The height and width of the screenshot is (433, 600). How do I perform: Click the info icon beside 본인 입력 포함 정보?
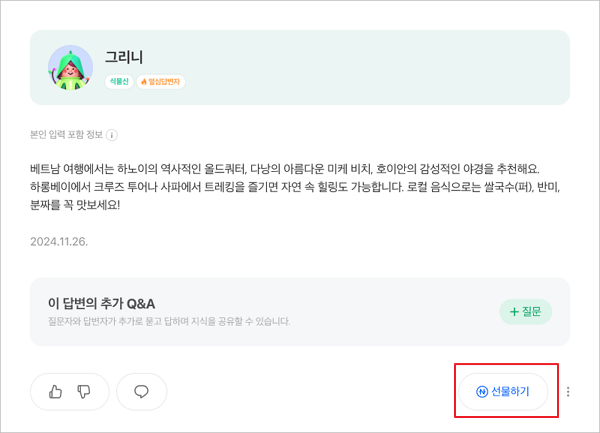112,135
